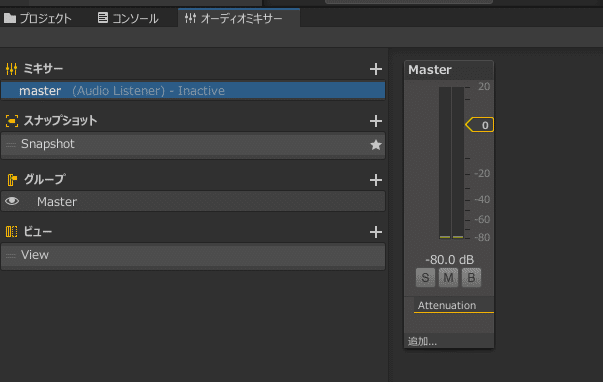Click the volume fader handle showing 0
Viewport: 603px width, 382px height.
pyautogui.click(x=480, y=125)
